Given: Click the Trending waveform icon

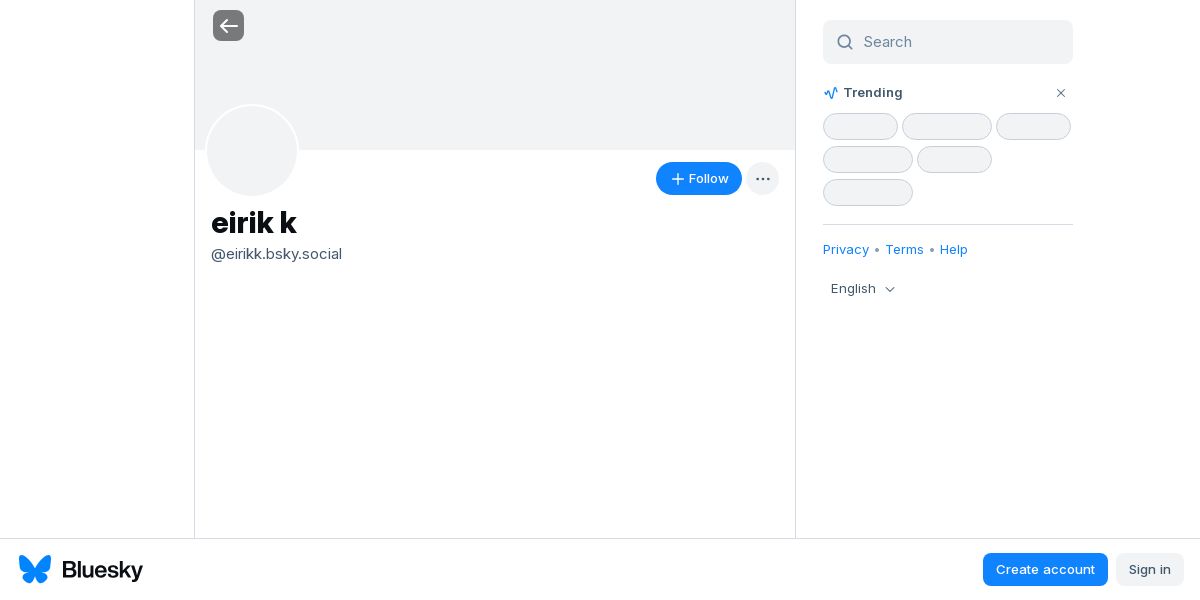Looking at the screenshot, I should click(831, 93).
